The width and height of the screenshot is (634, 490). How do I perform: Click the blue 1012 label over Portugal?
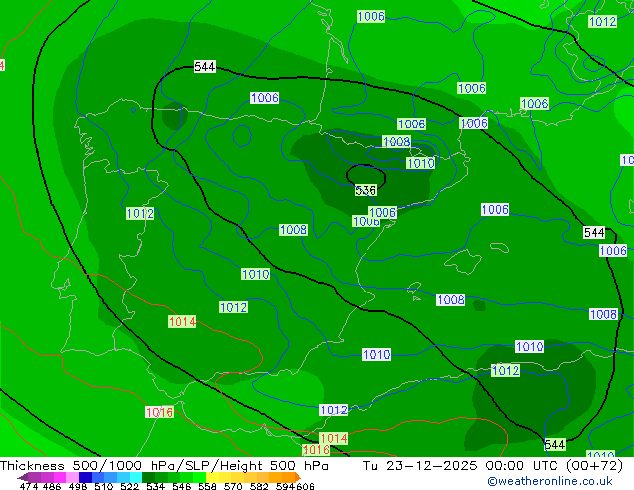click(140, 213)
